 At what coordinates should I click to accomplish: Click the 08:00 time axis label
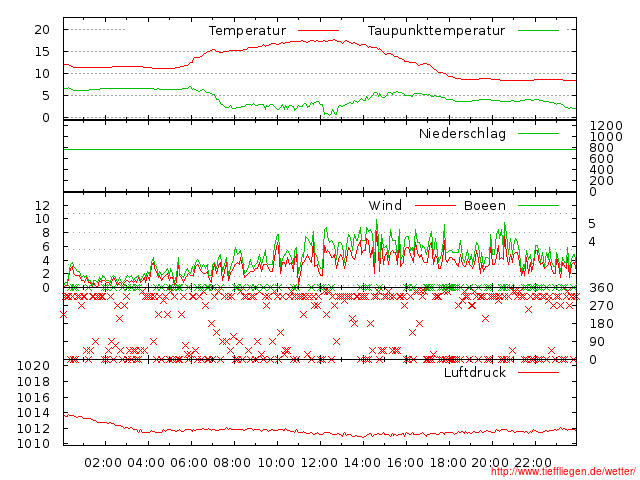pos(232,463)
